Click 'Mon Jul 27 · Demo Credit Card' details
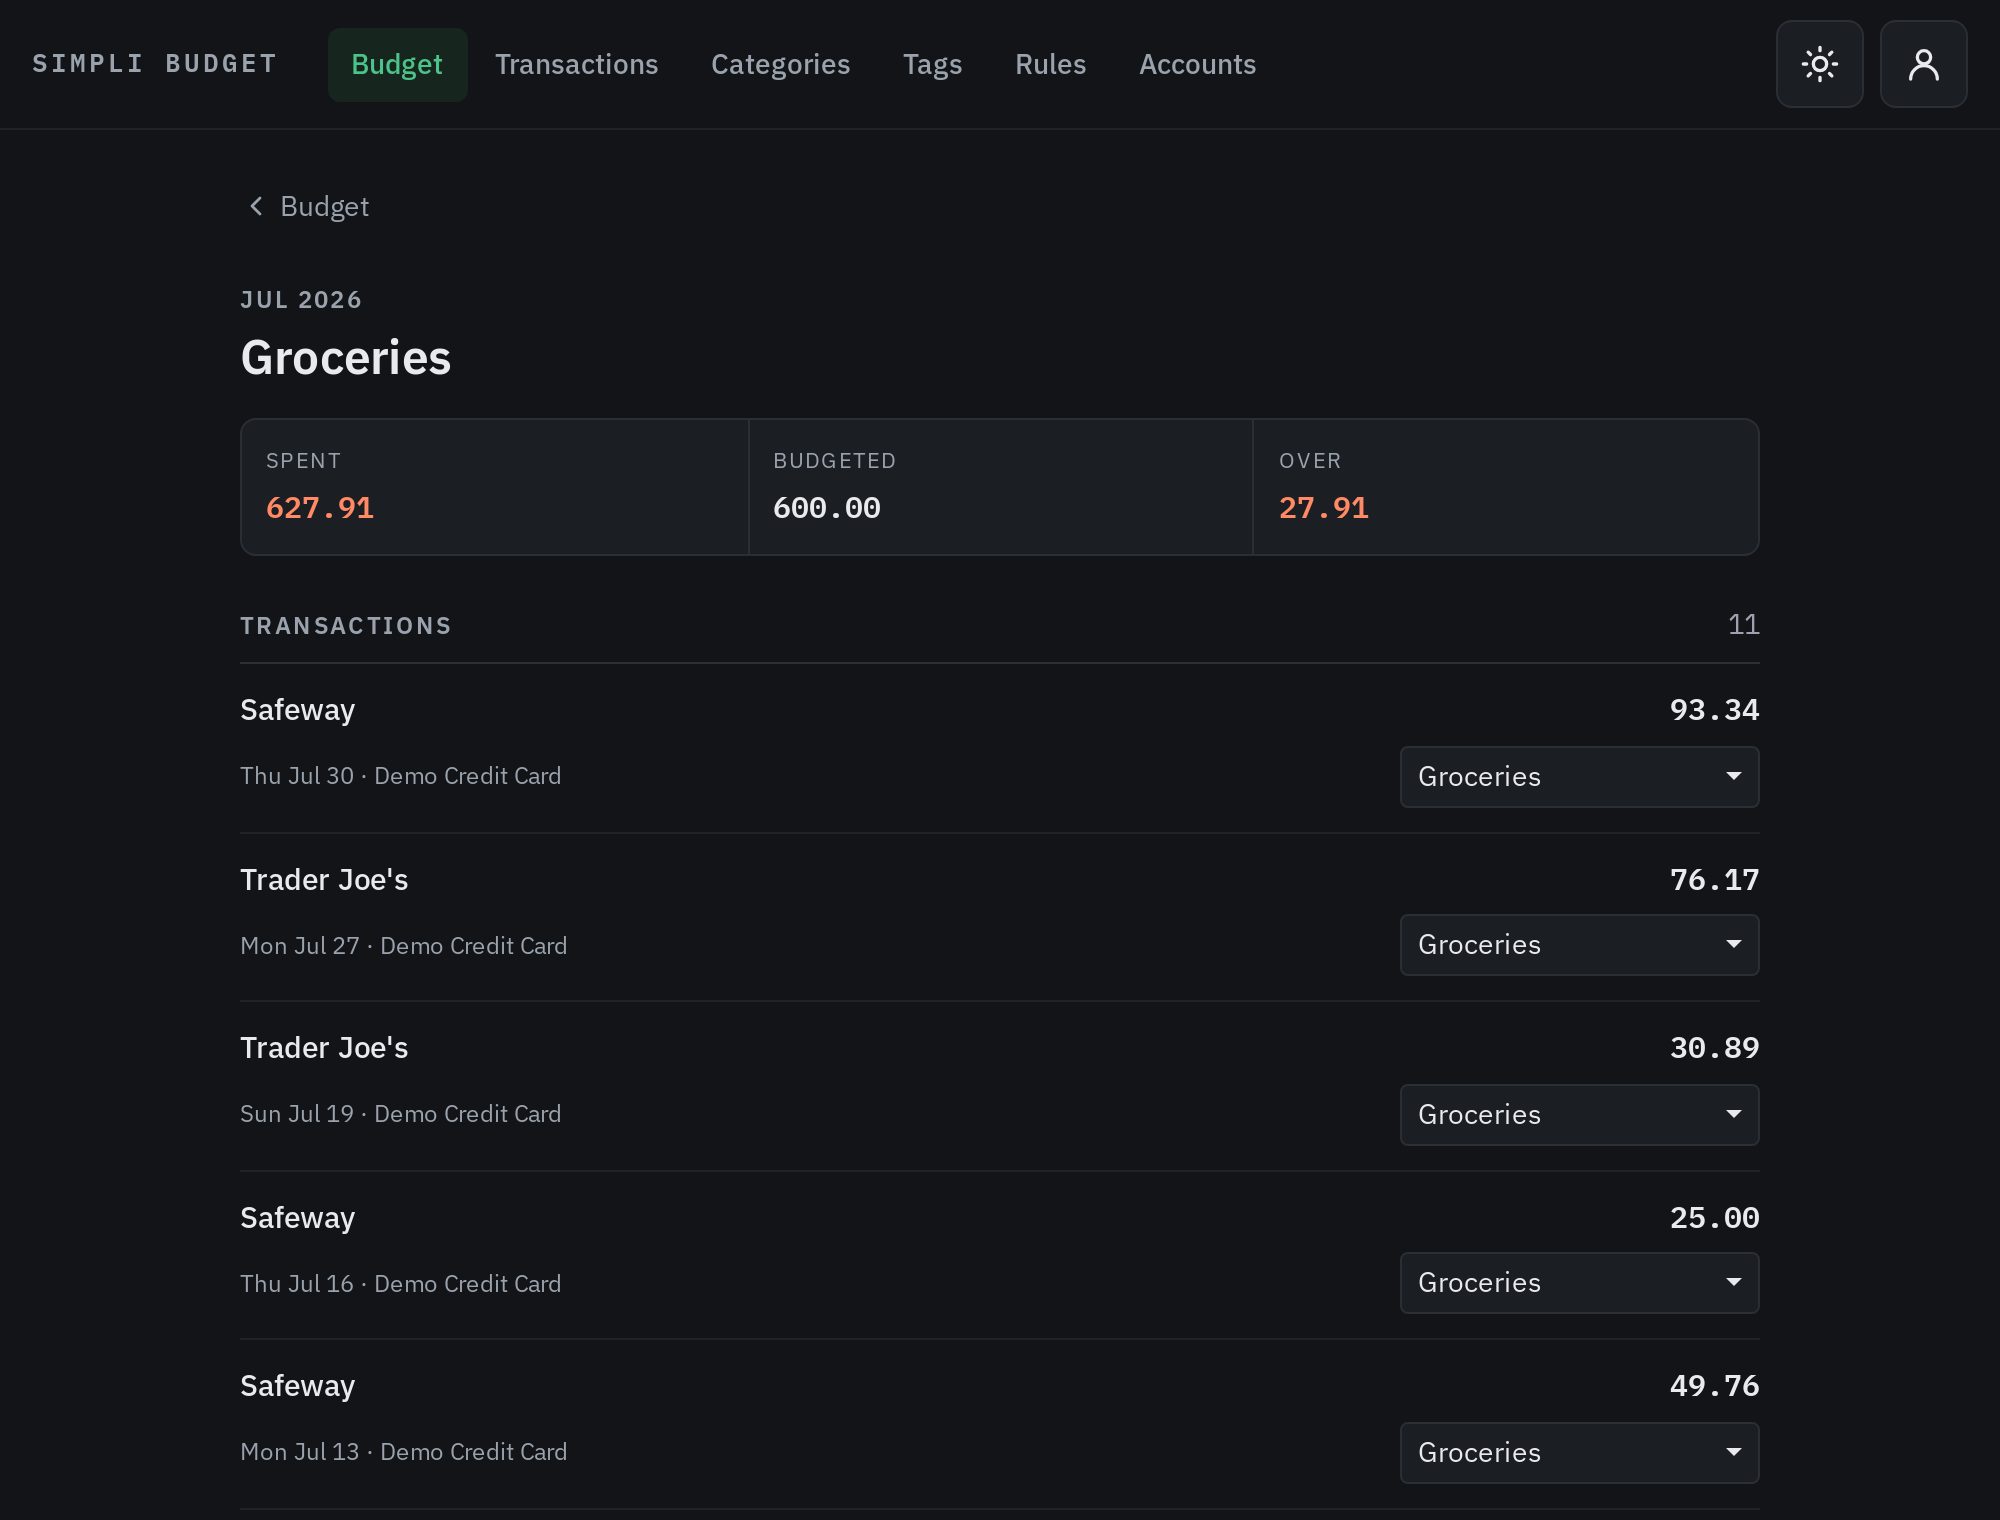The height and width of the screenshot is (1520, 2000). (403, 946)
